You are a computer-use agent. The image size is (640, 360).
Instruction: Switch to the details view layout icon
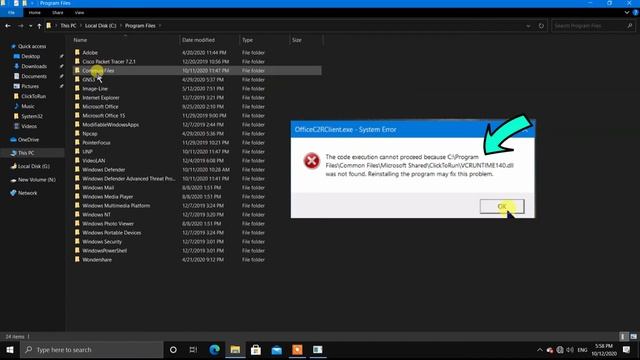[623, 337]
